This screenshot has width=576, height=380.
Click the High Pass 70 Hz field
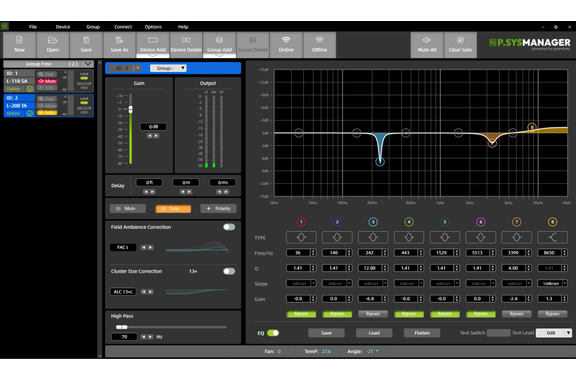pos(124,337)
